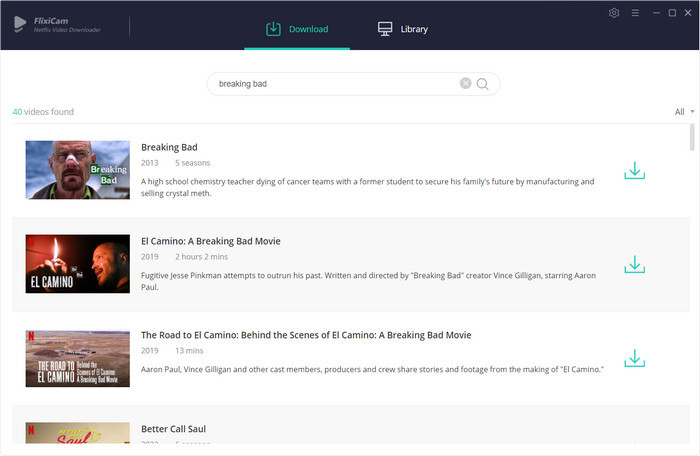Click the FlixiCam logo
700x456 pixels.
coord(57,25)
